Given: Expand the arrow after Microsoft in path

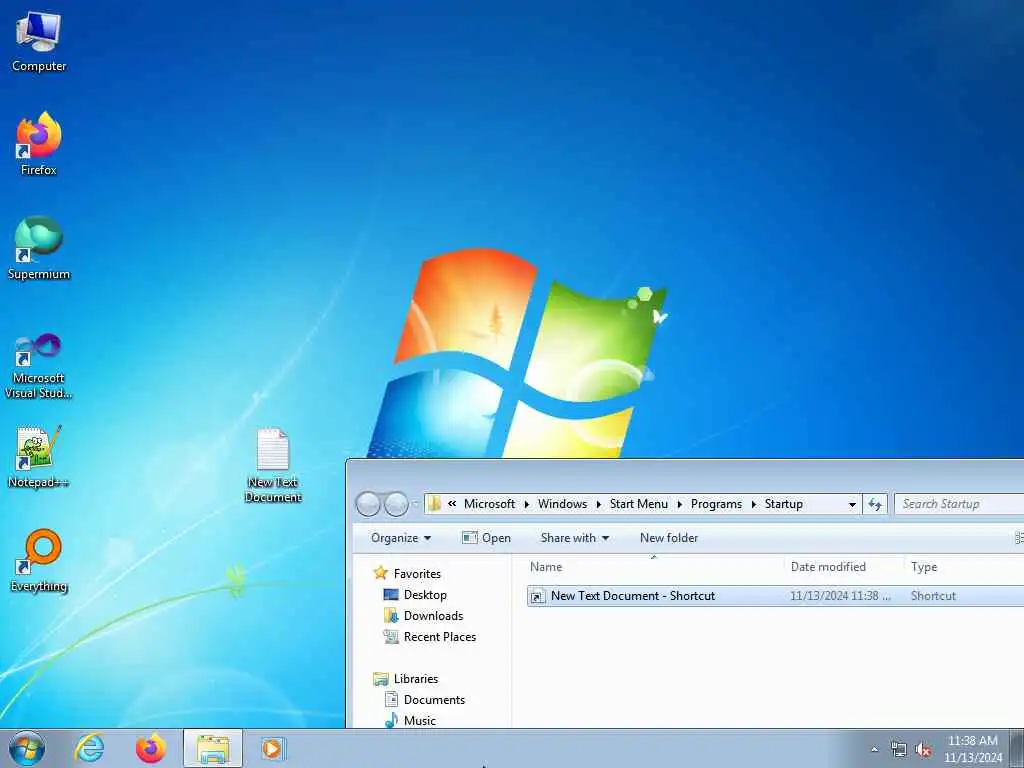Looking at the screenshot, I should point(527,504).
